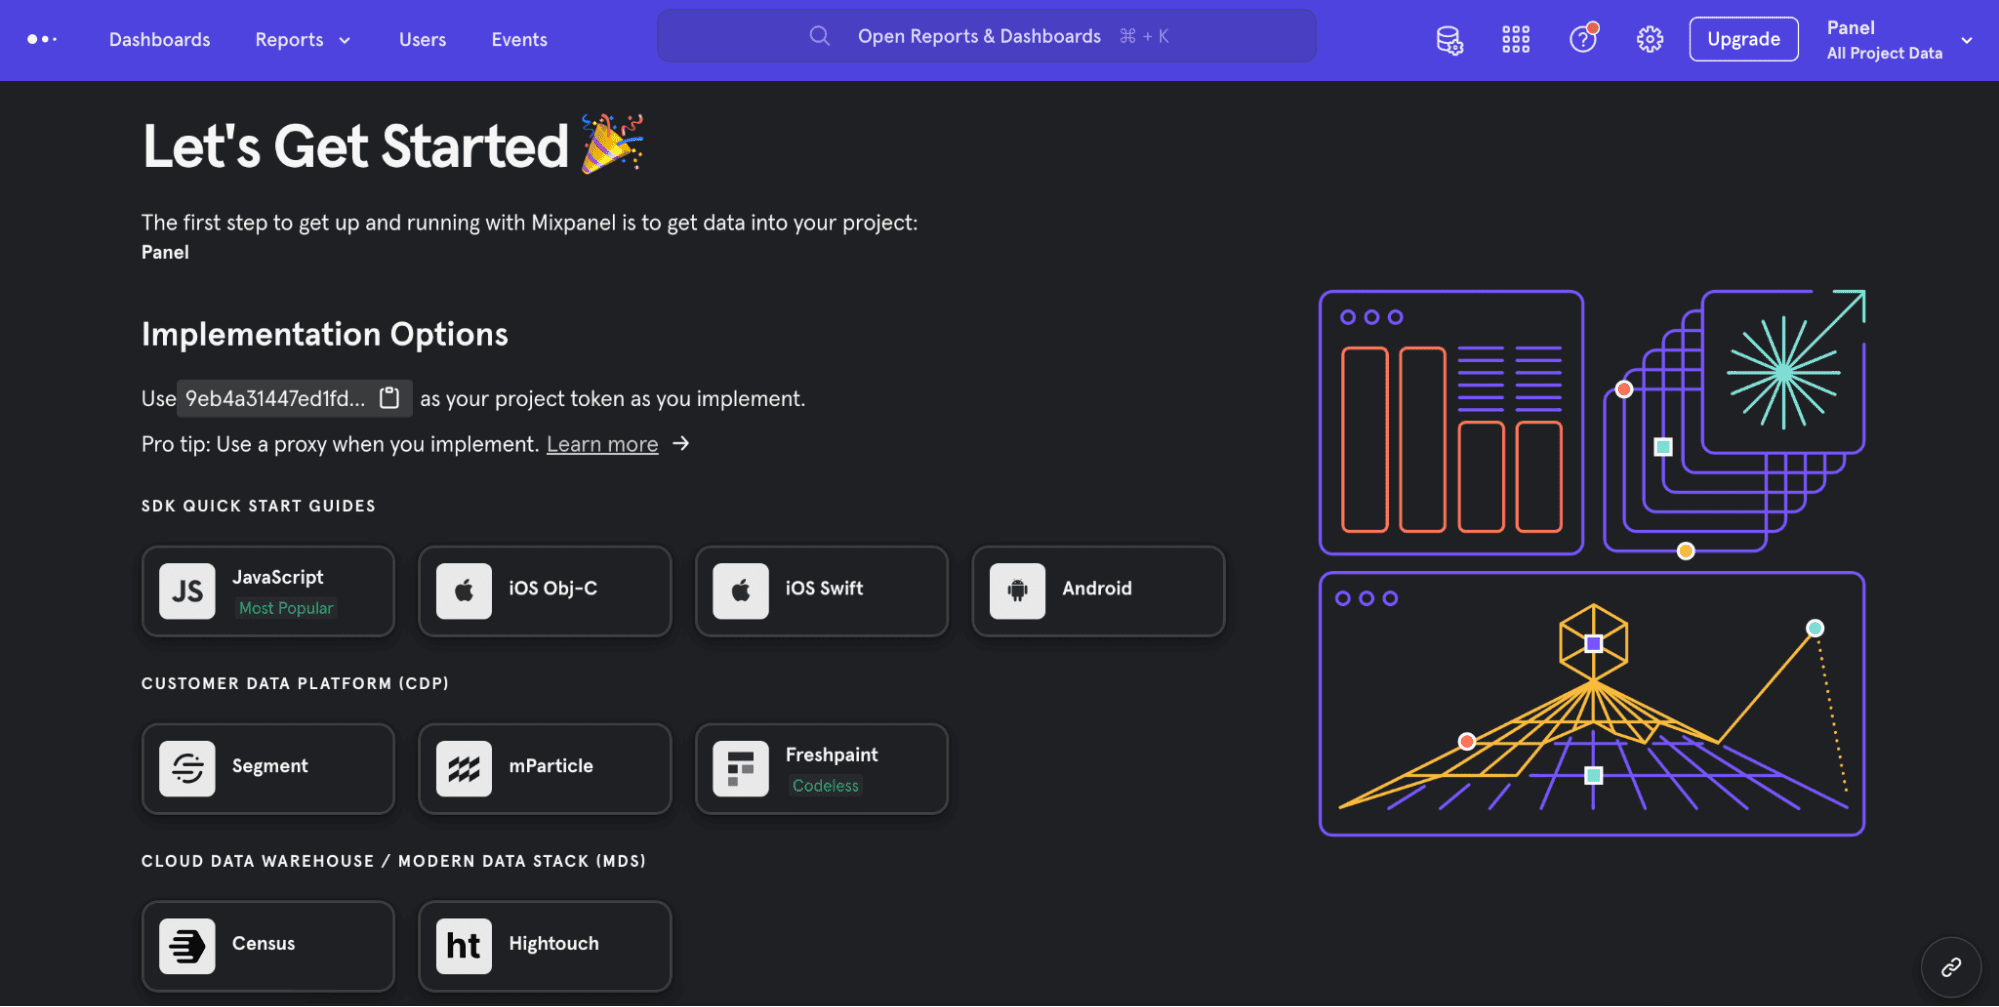Click the Apple icon on iOS Obj-C
The width and height of the screenshot is (1999, 1007).
[464, 591]
